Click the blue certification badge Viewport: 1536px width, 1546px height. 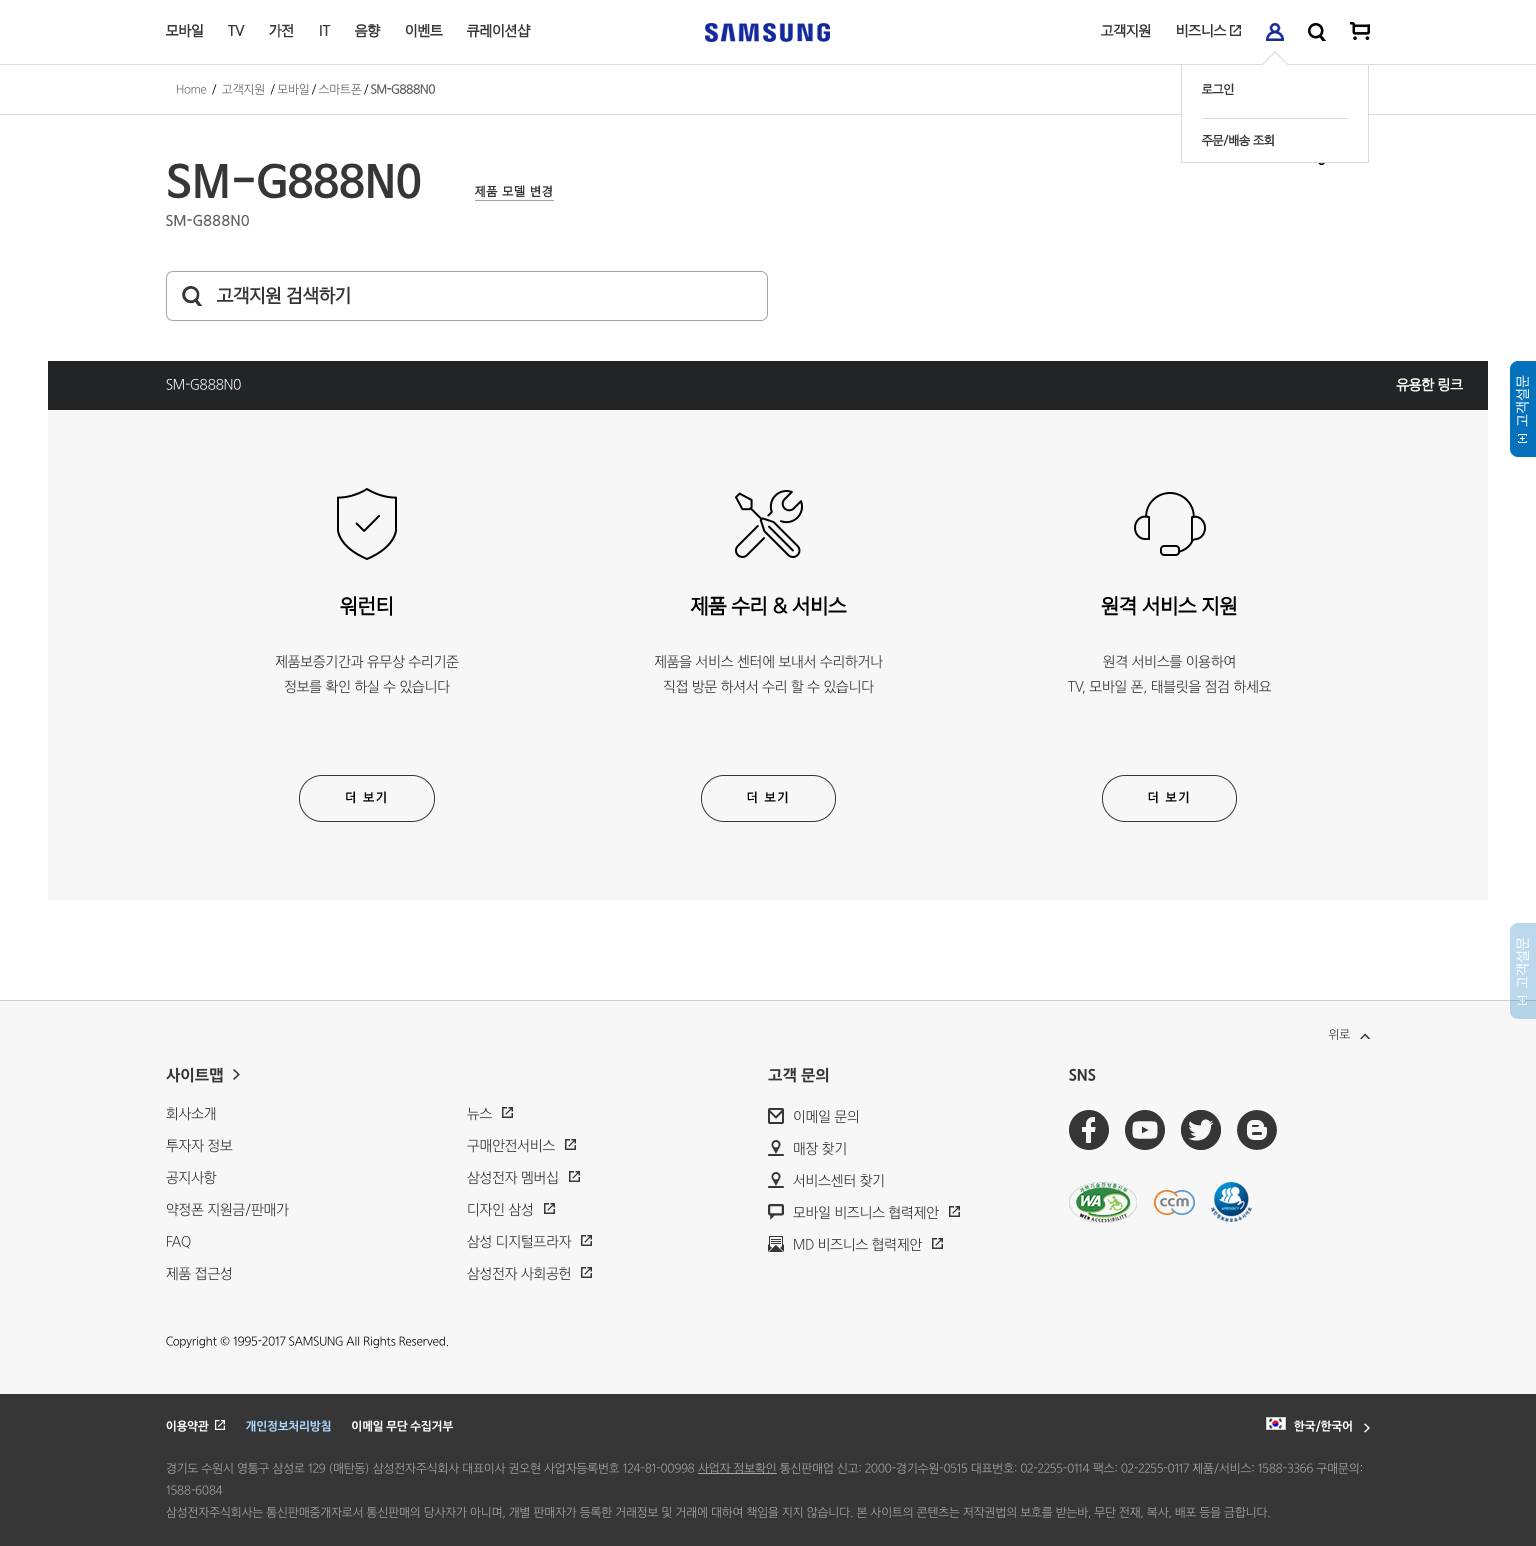tap(1231, 1202)
